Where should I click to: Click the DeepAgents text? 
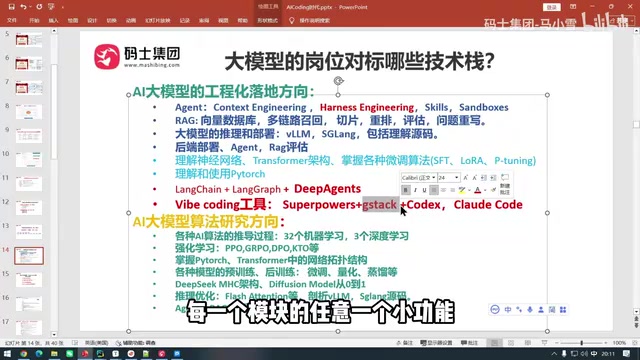327,189
